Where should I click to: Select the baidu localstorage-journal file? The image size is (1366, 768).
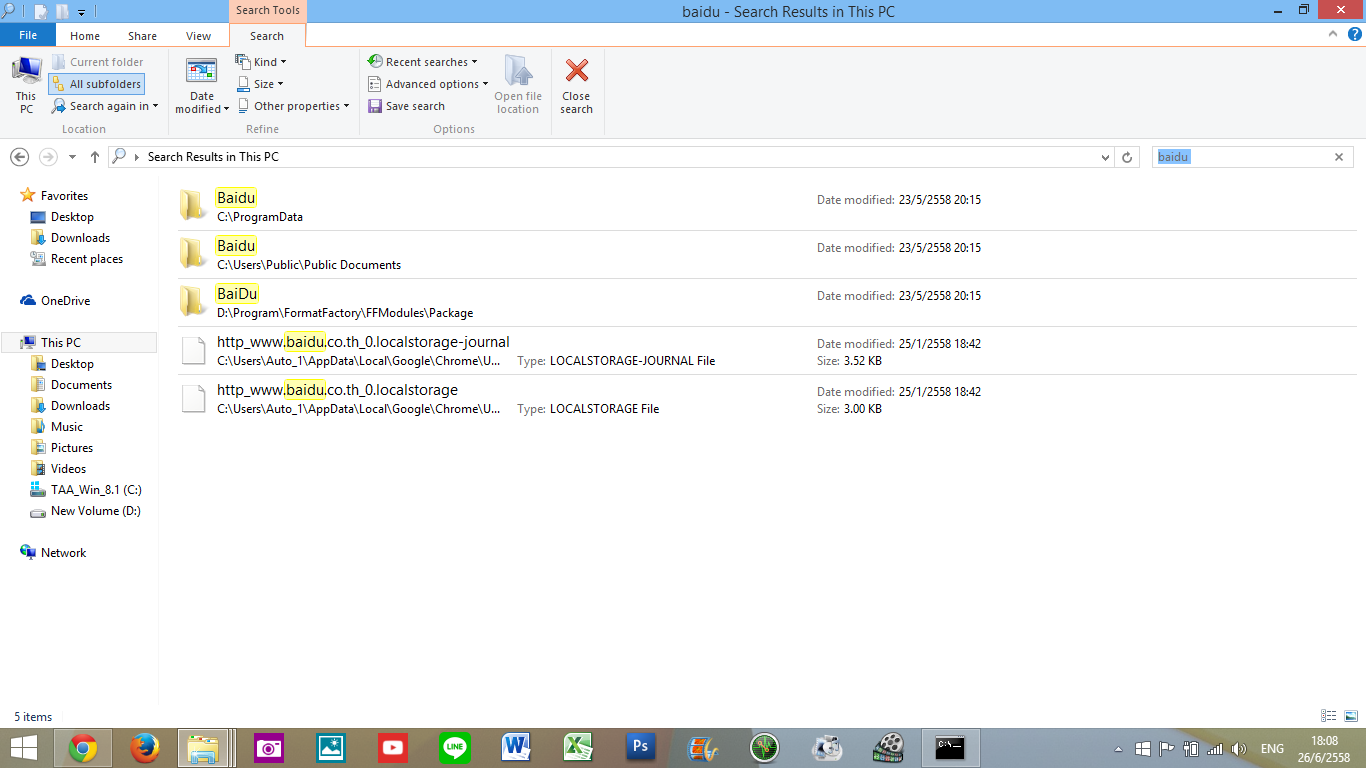pos(767,351)
